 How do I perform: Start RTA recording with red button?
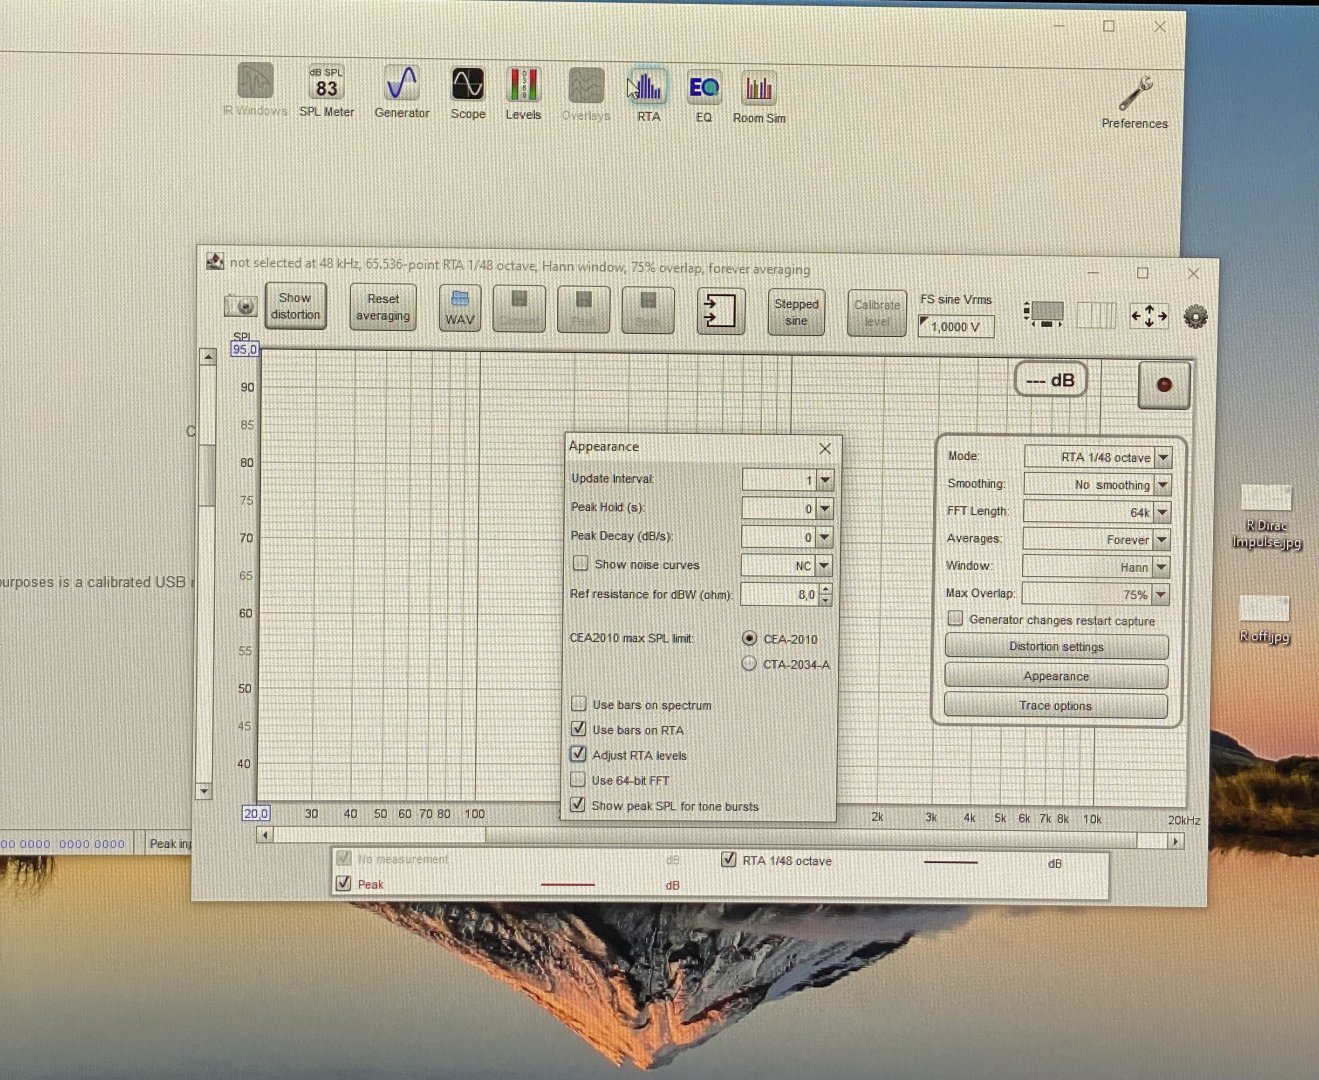pos(1164,385)
